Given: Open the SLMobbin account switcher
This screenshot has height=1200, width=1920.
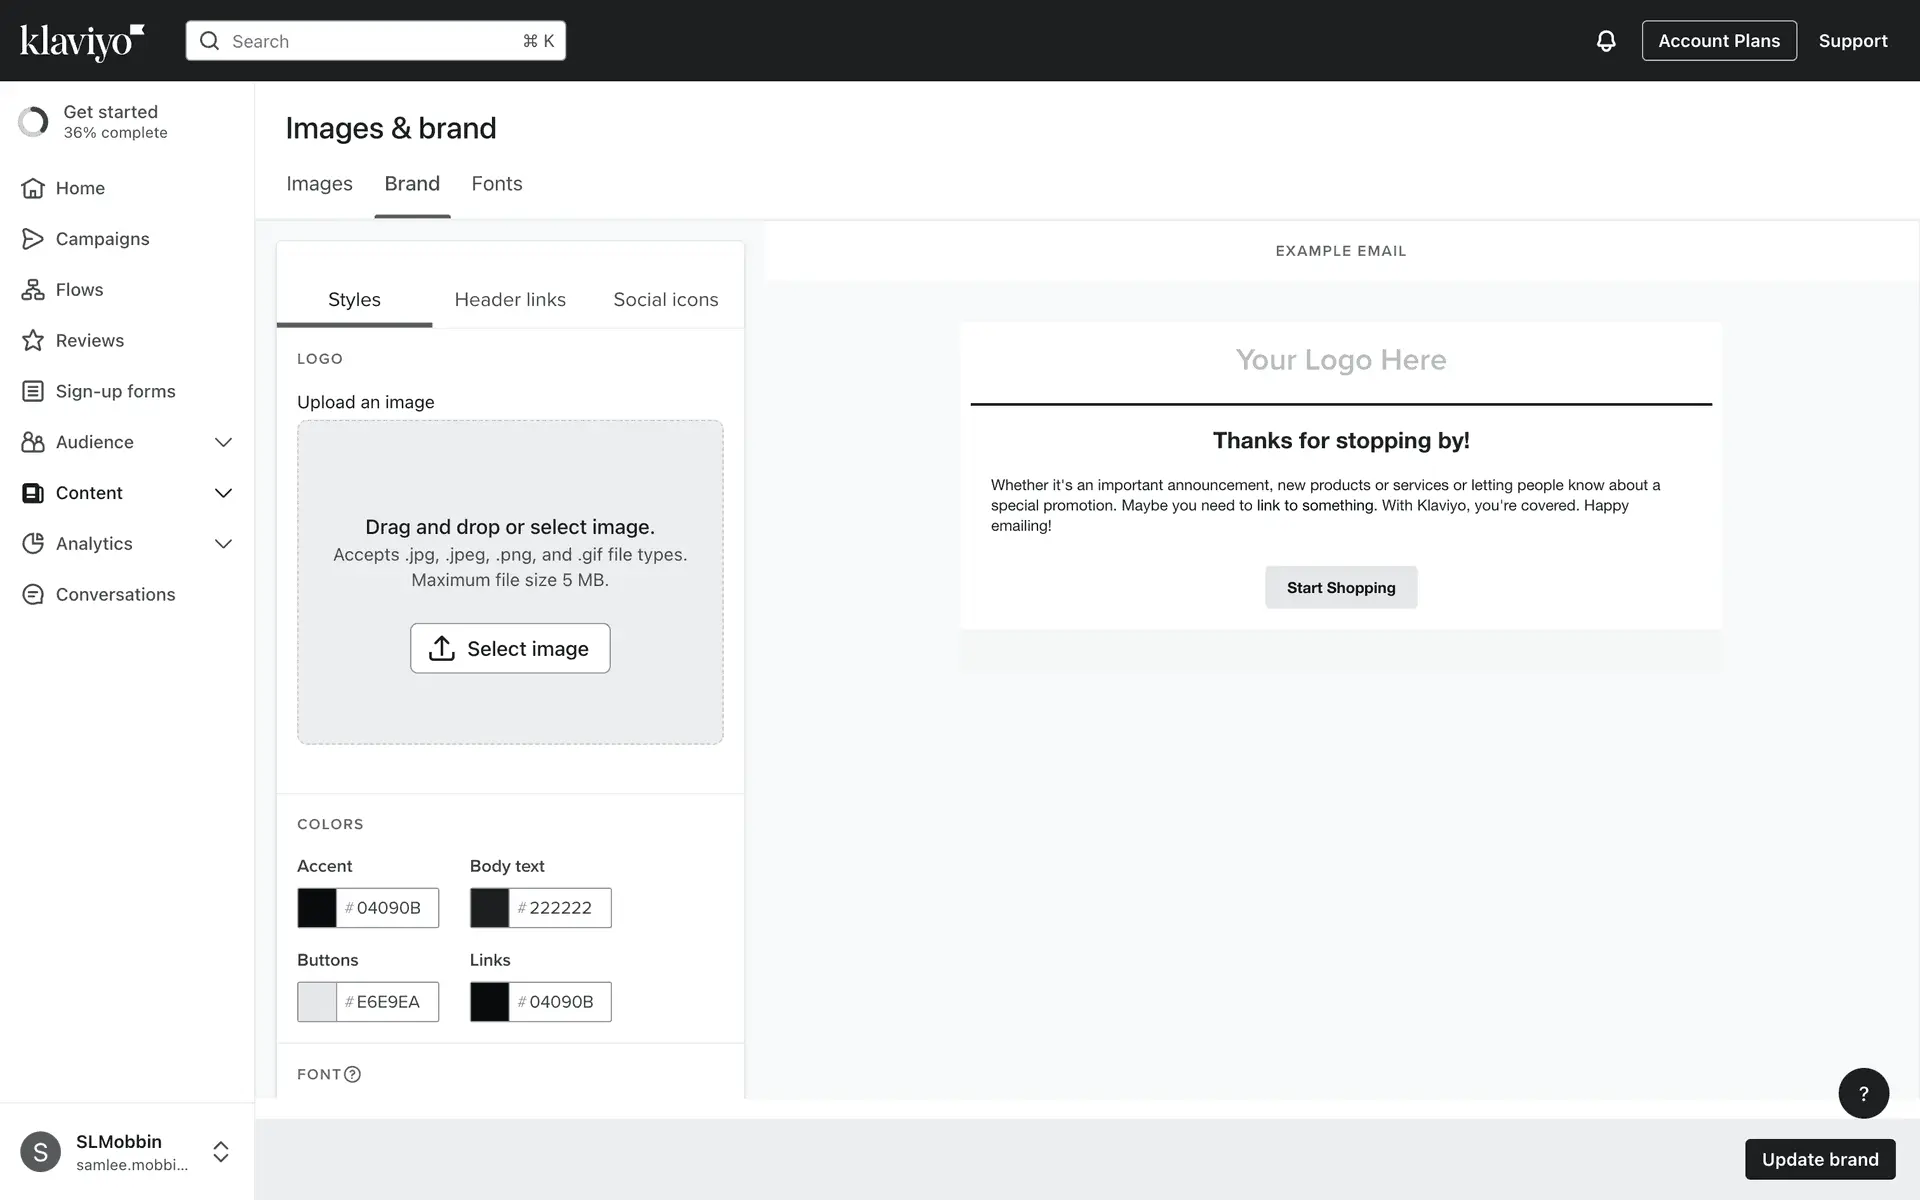Looking at the screenshot, I should point(221,1152).
